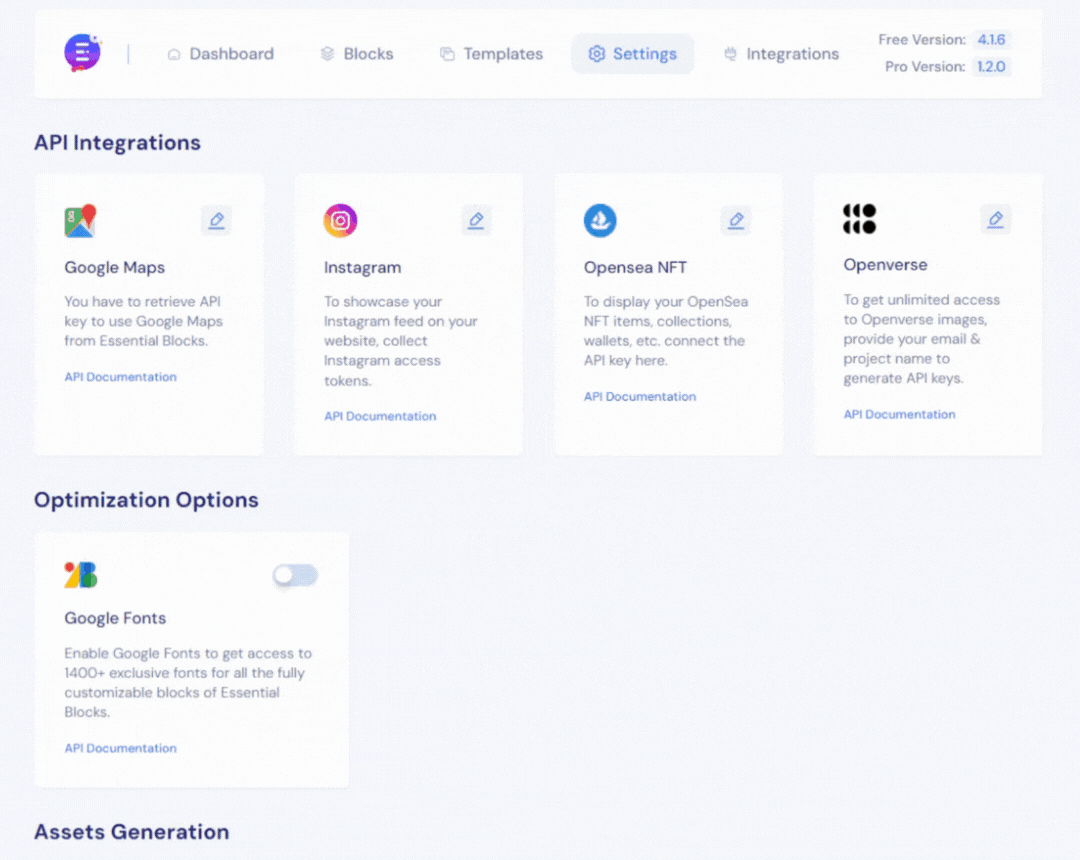The image size is (1080, 860).
Task: Open the Openverse edit pencil icon
Action: tap(995, 220)
